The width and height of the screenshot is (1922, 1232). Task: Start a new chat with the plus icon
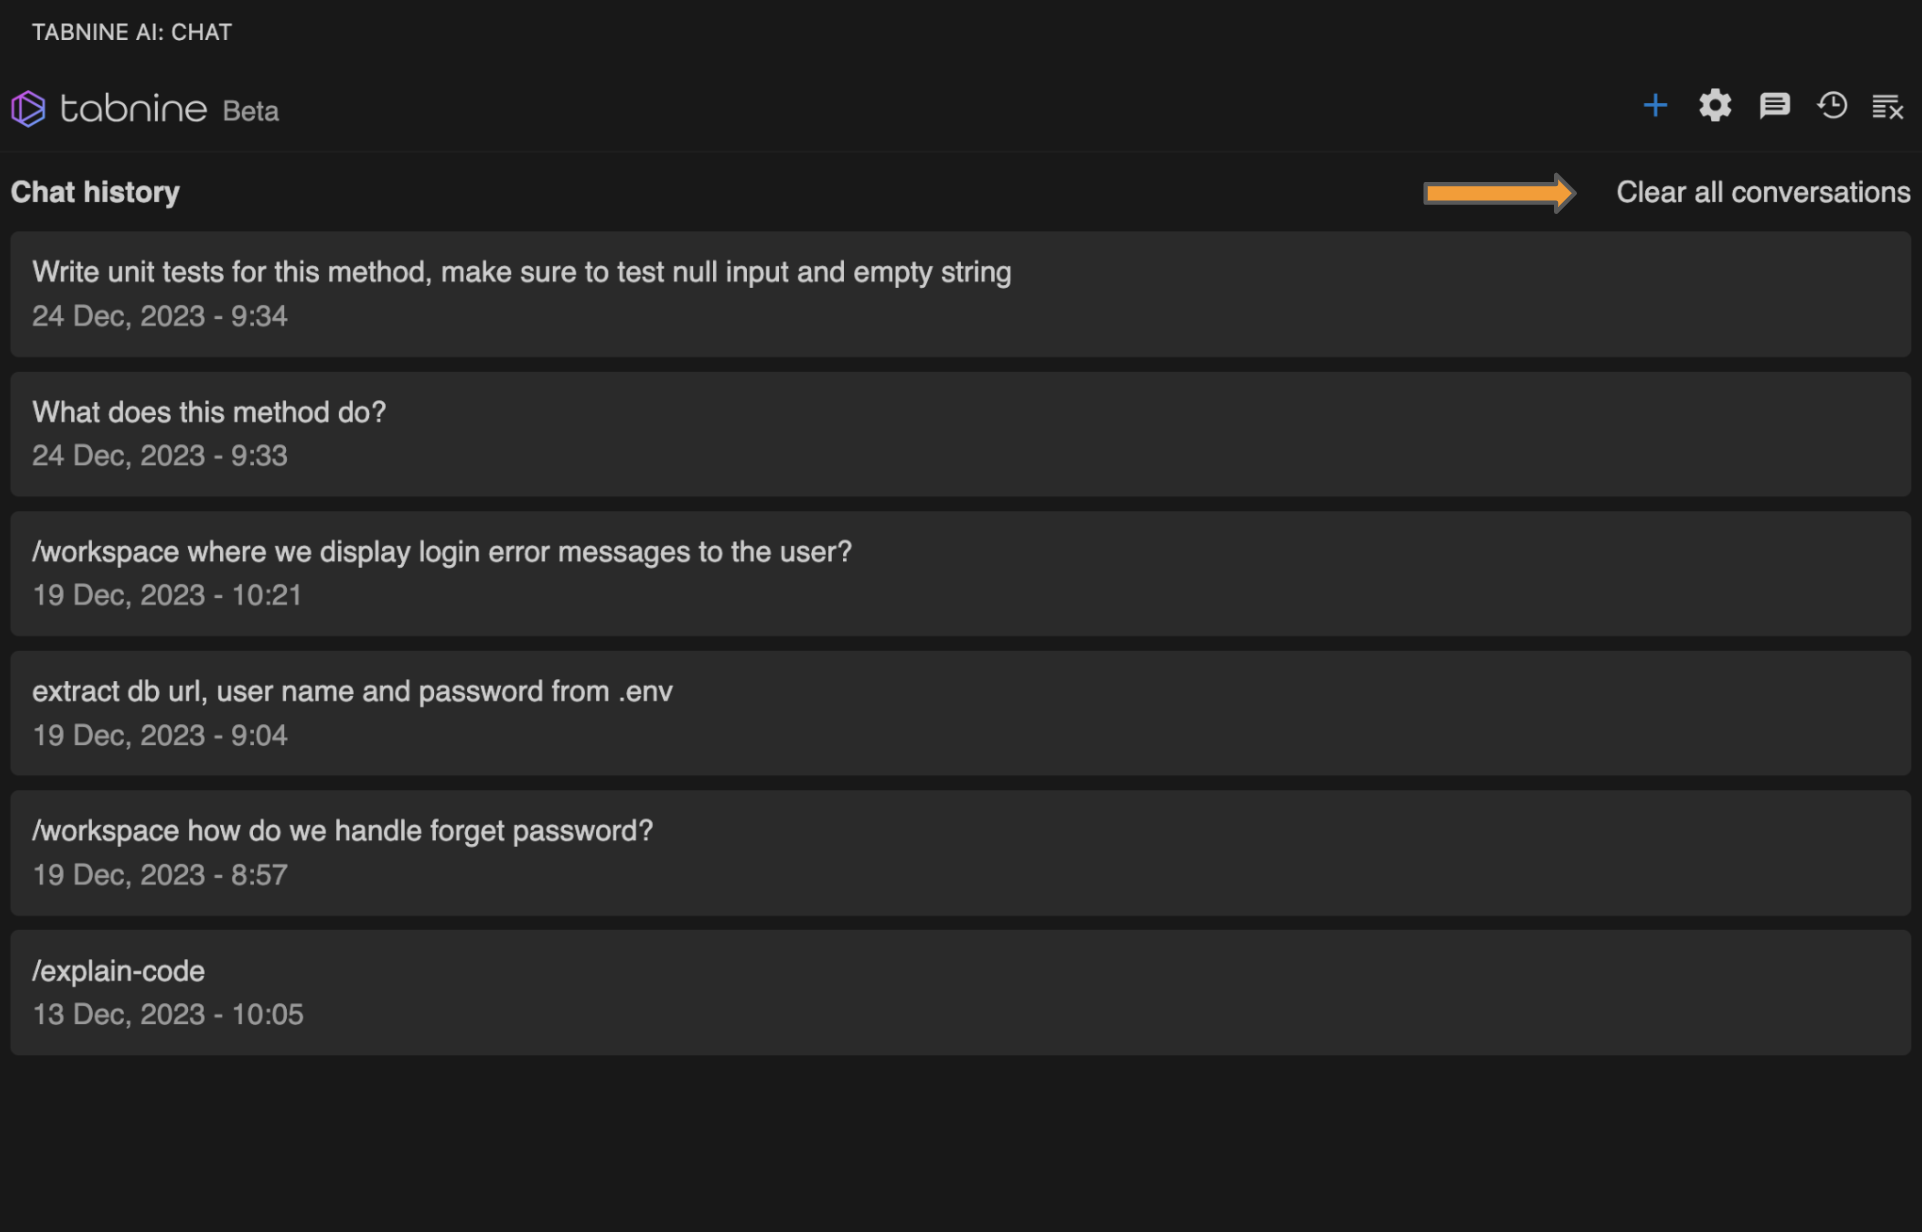1655,106
